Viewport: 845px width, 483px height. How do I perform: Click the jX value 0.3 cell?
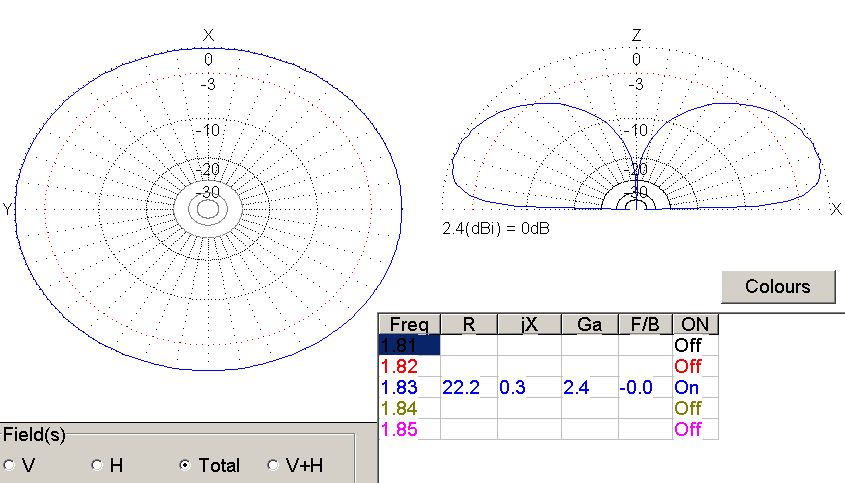click(x=528, y=387)
